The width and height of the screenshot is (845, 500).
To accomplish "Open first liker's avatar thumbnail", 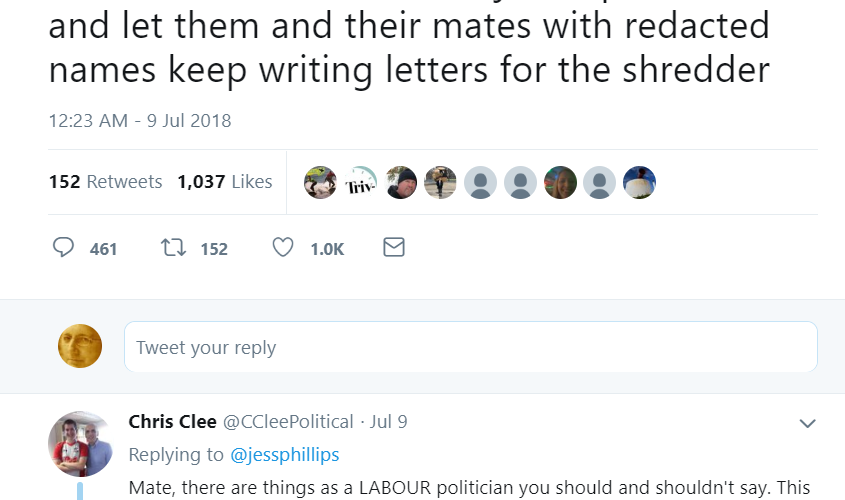I will pyautogui.click(x=321, y=182).
